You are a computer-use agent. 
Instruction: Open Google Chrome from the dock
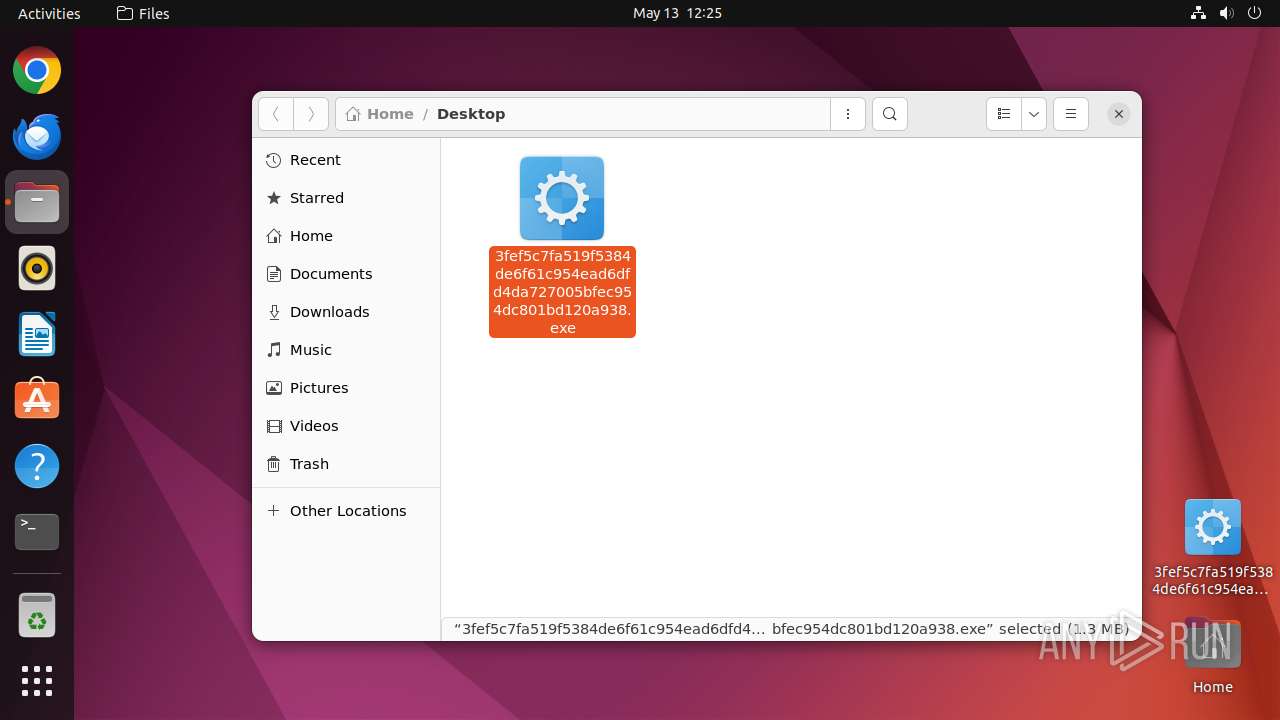pos(37,71)
